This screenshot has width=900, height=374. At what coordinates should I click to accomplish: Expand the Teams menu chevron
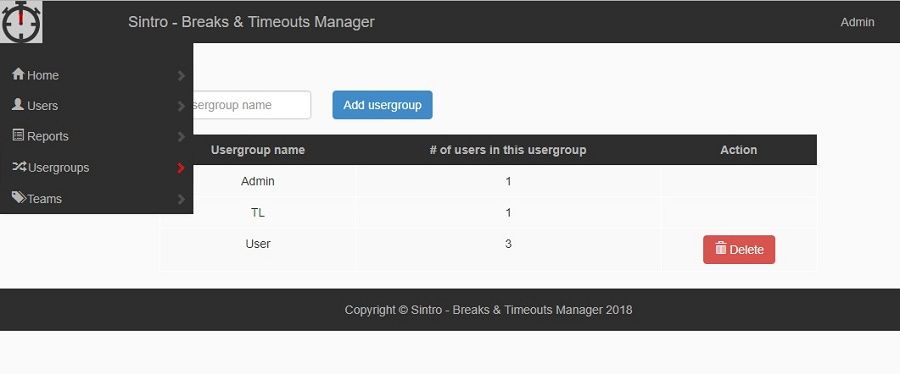click(x=181, y=199)
